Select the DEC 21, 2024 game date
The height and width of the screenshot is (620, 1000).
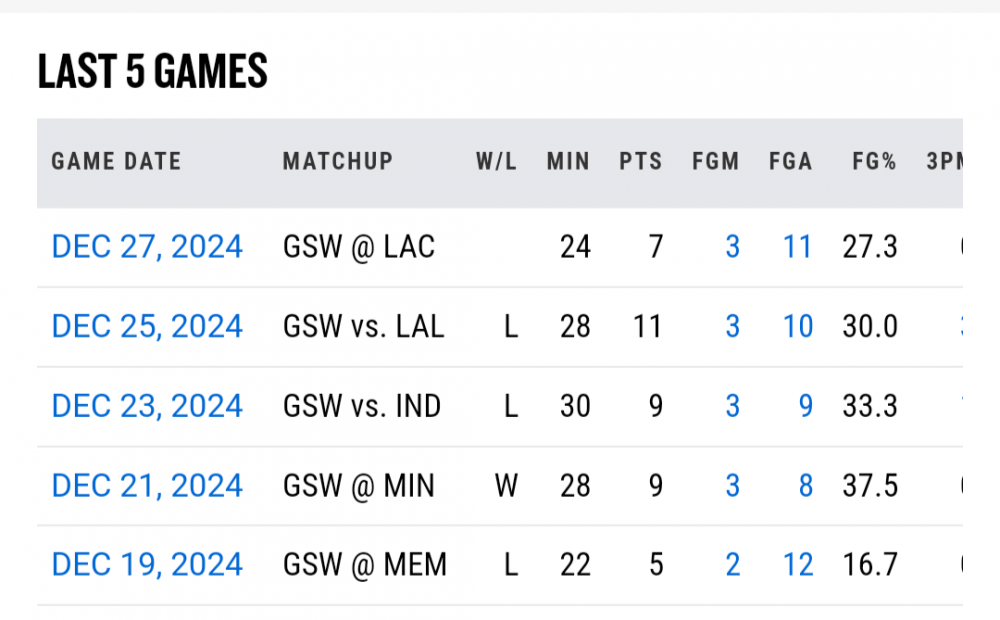pos(147,487)
